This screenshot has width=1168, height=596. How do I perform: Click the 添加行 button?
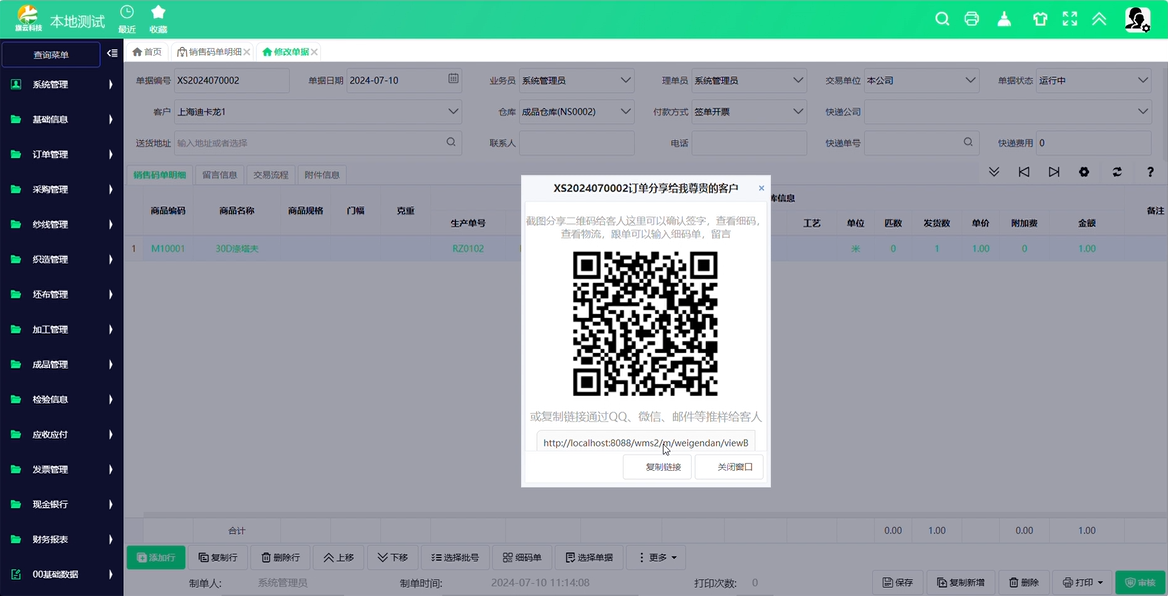[156, 557]
